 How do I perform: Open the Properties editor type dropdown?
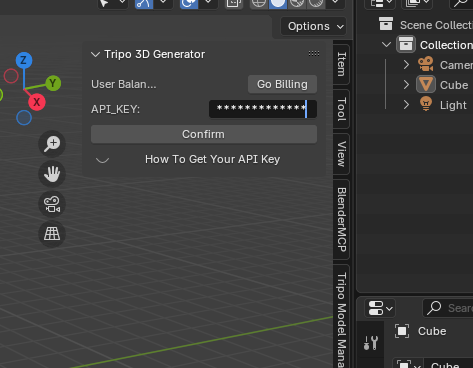380,308
